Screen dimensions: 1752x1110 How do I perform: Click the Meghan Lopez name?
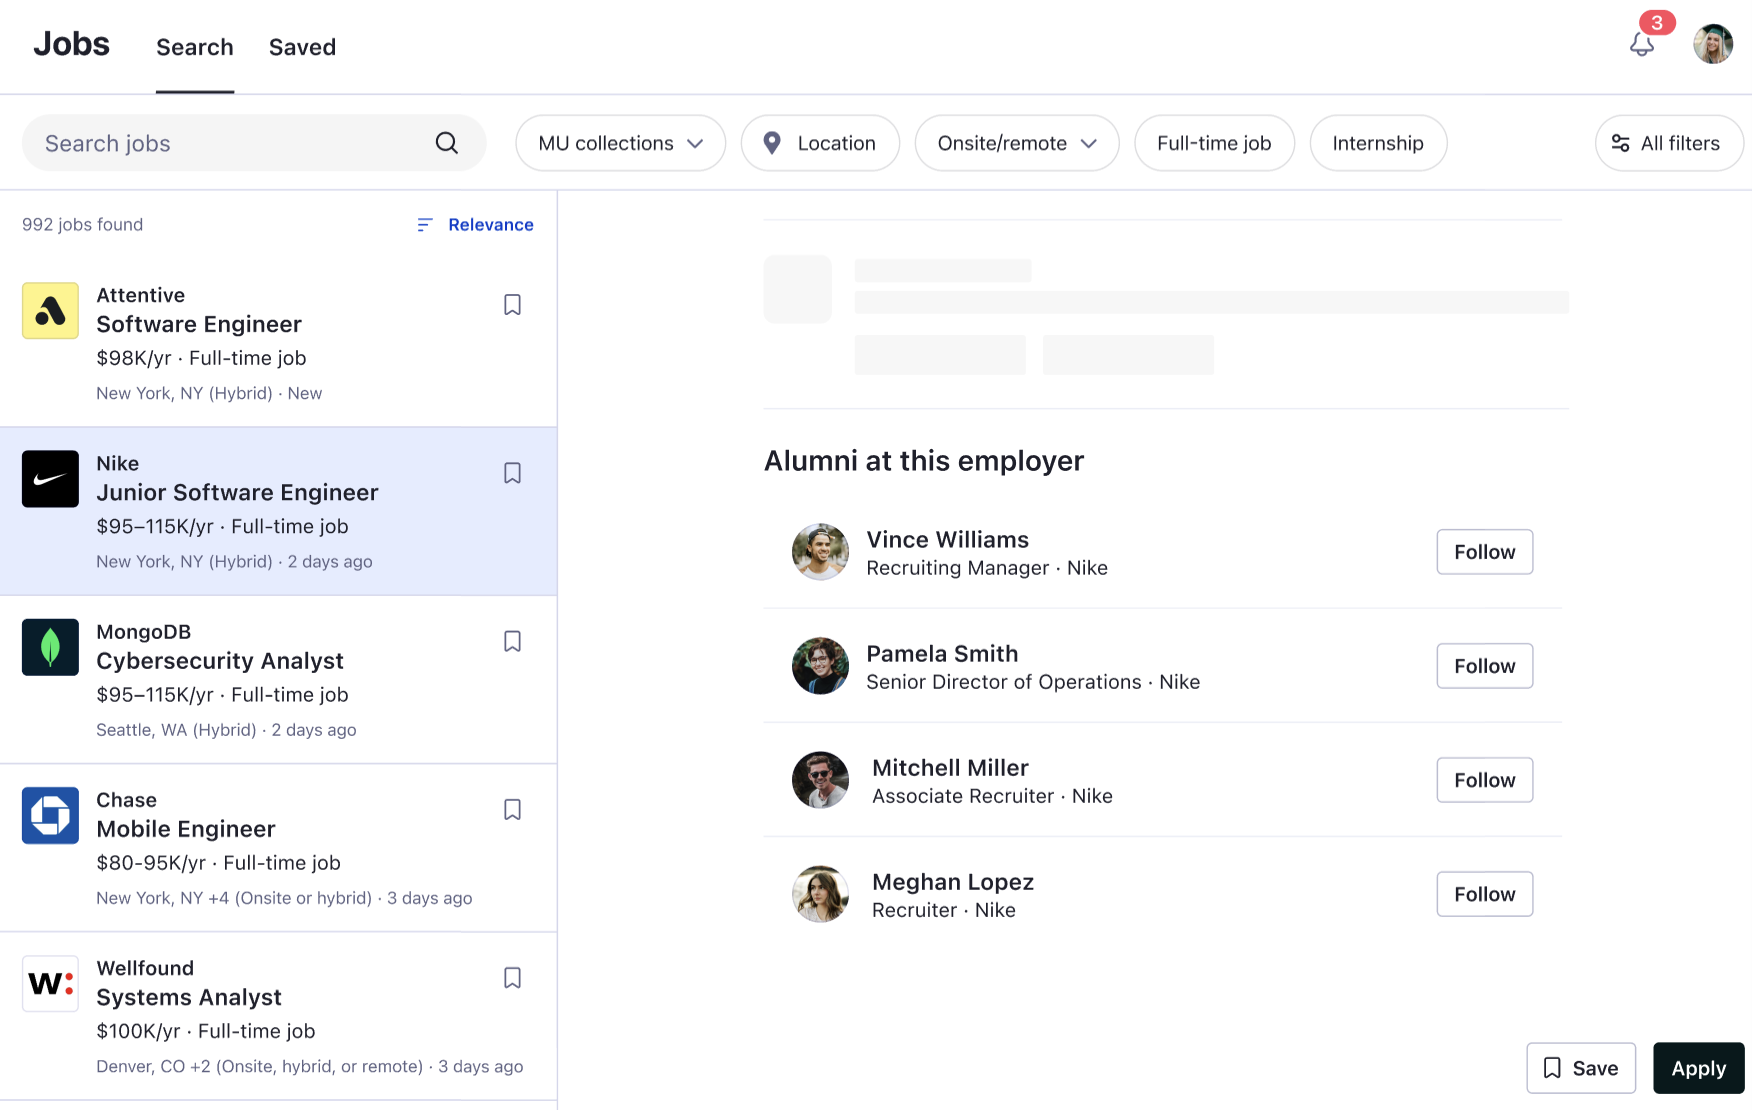(x=953, y=882)
